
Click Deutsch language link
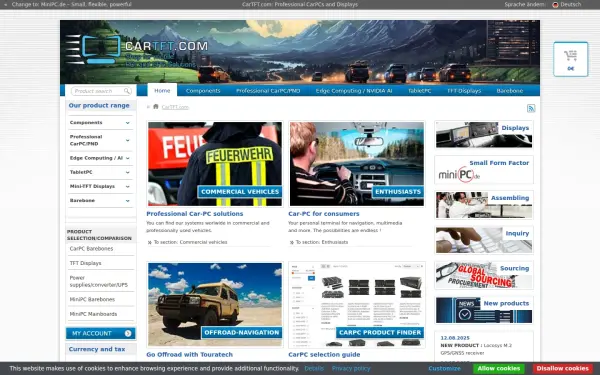point(571,5)
